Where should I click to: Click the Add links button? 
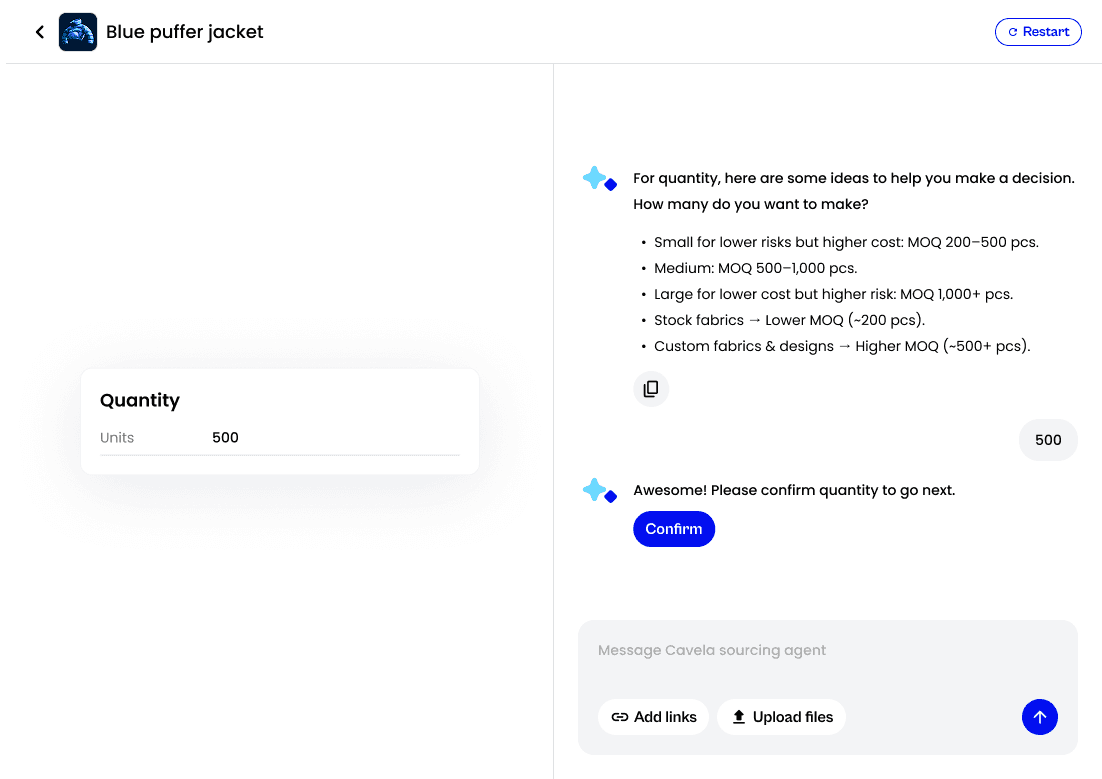click(x=654, y=717)
